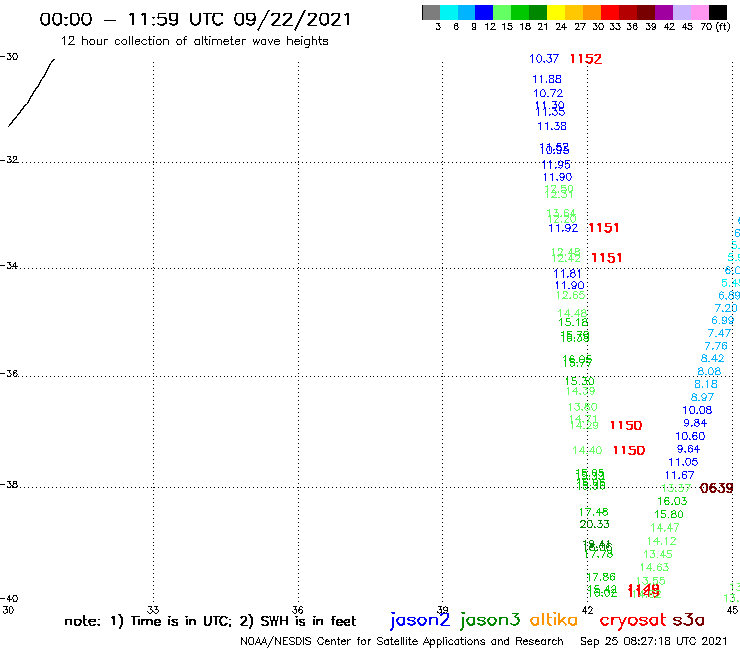The image size is (740, 650).
Task: Click the black swatch ending the color scale
Action: click(718, 12)
